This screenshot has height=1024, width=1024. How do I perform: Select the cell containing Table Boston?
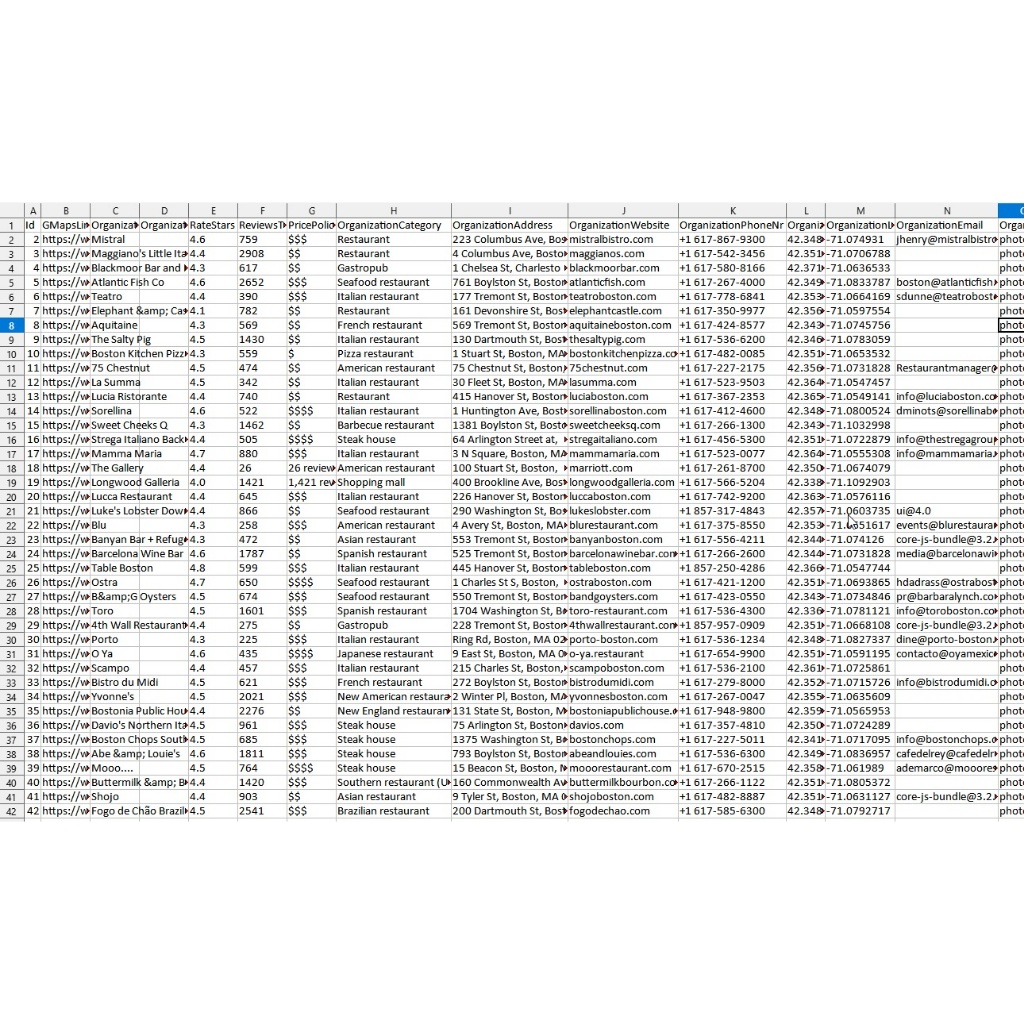(x=122, y=568)
